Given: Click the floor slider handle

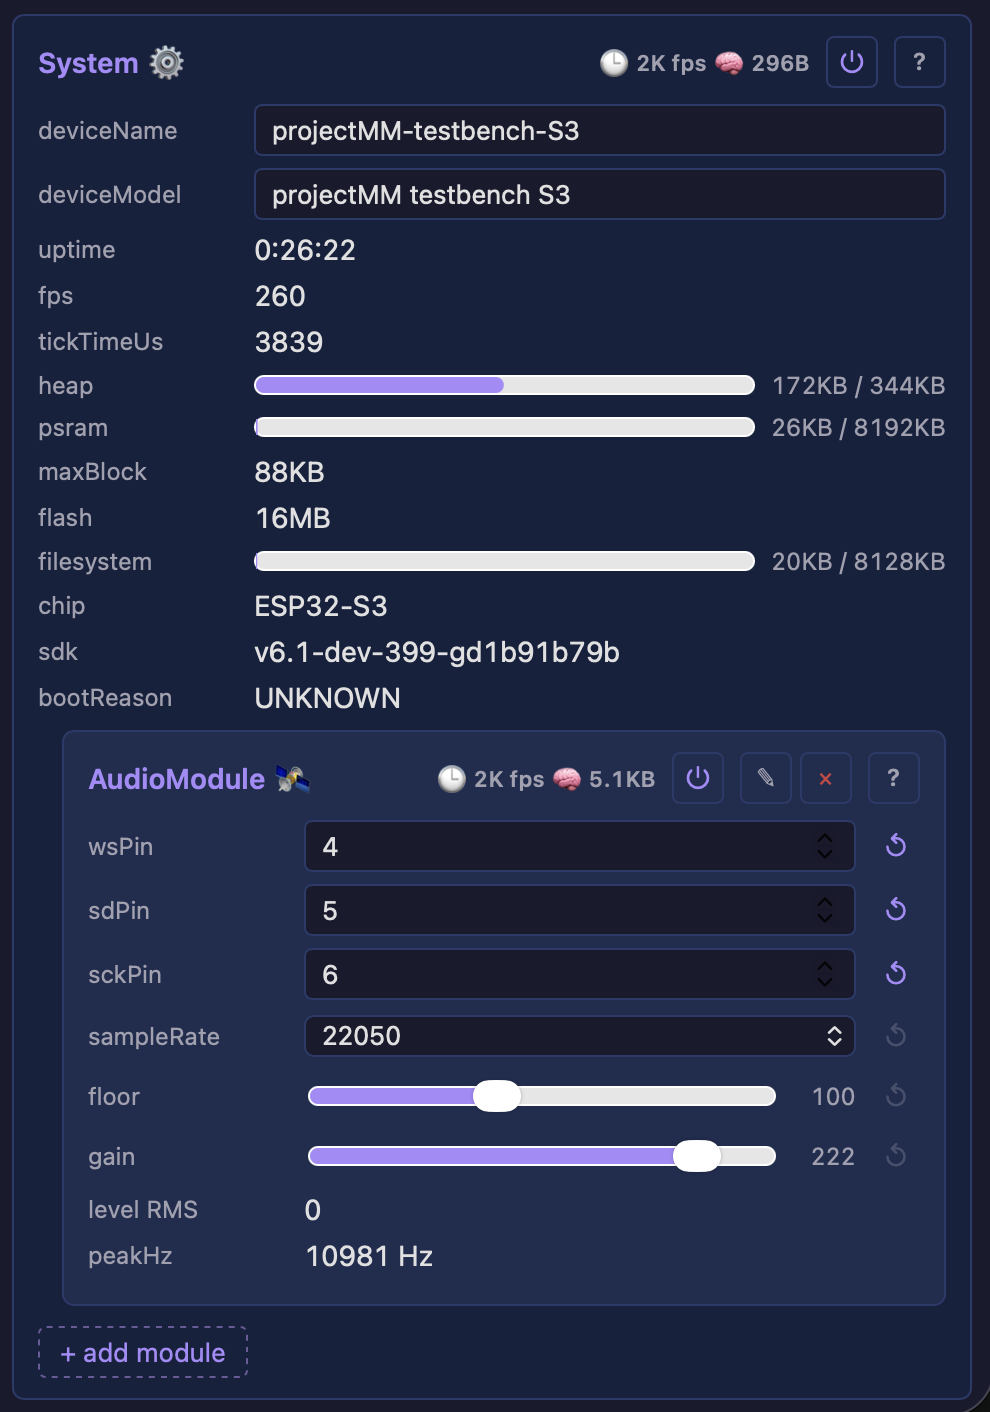Looking at the screenshot, I should coord(497,1096).
